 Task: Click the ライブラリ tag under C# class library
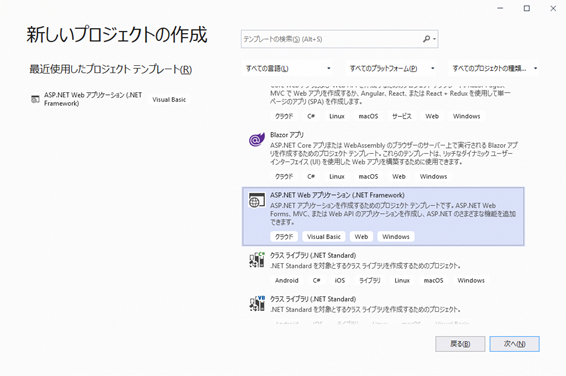pos(370,280)
